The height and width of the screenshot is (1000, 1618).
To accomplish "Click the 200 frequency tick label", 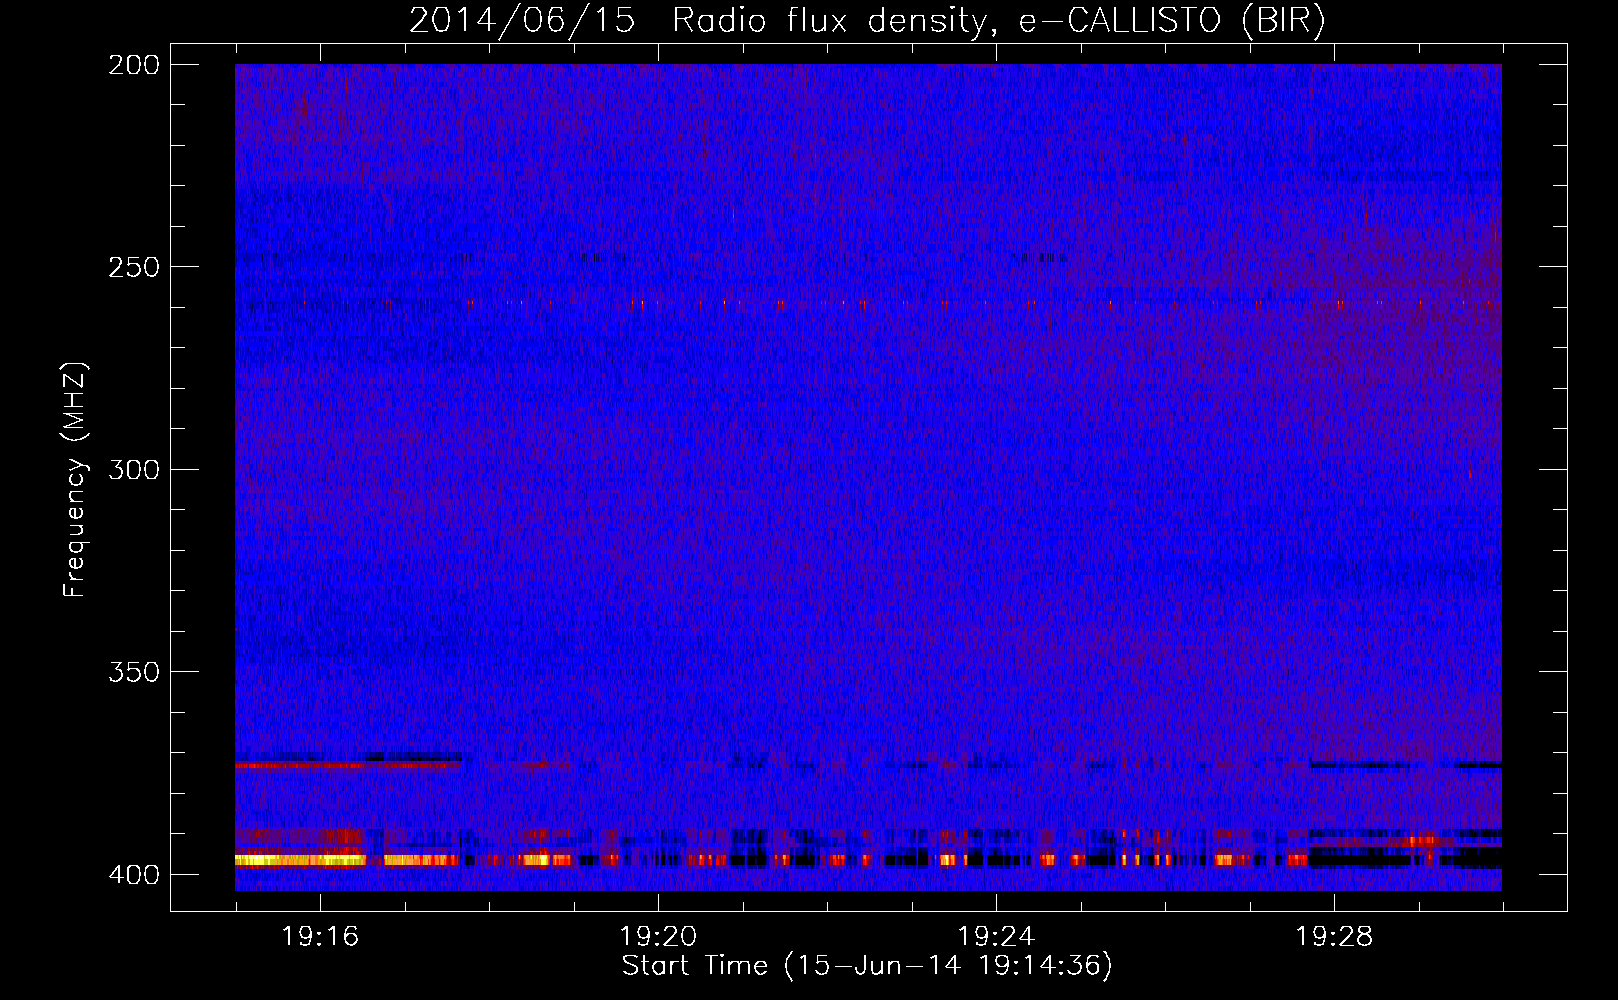I will (134, 65).
